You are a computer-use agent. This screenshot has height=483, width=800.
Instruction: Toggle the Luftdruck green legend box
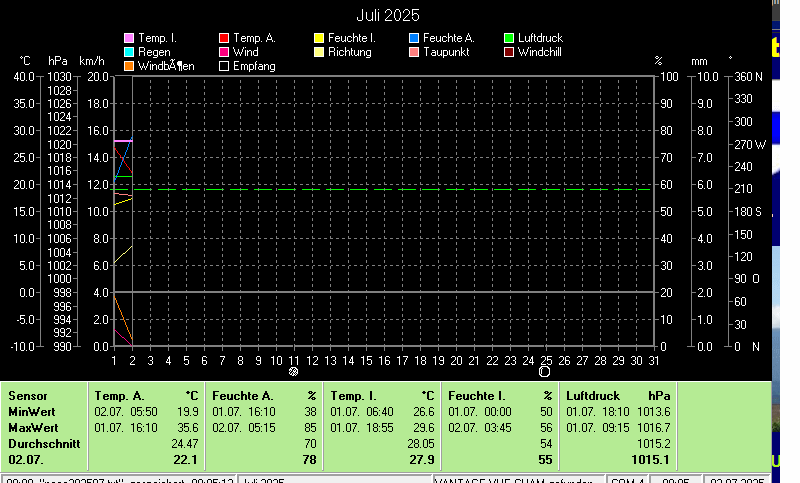point(509,38)
